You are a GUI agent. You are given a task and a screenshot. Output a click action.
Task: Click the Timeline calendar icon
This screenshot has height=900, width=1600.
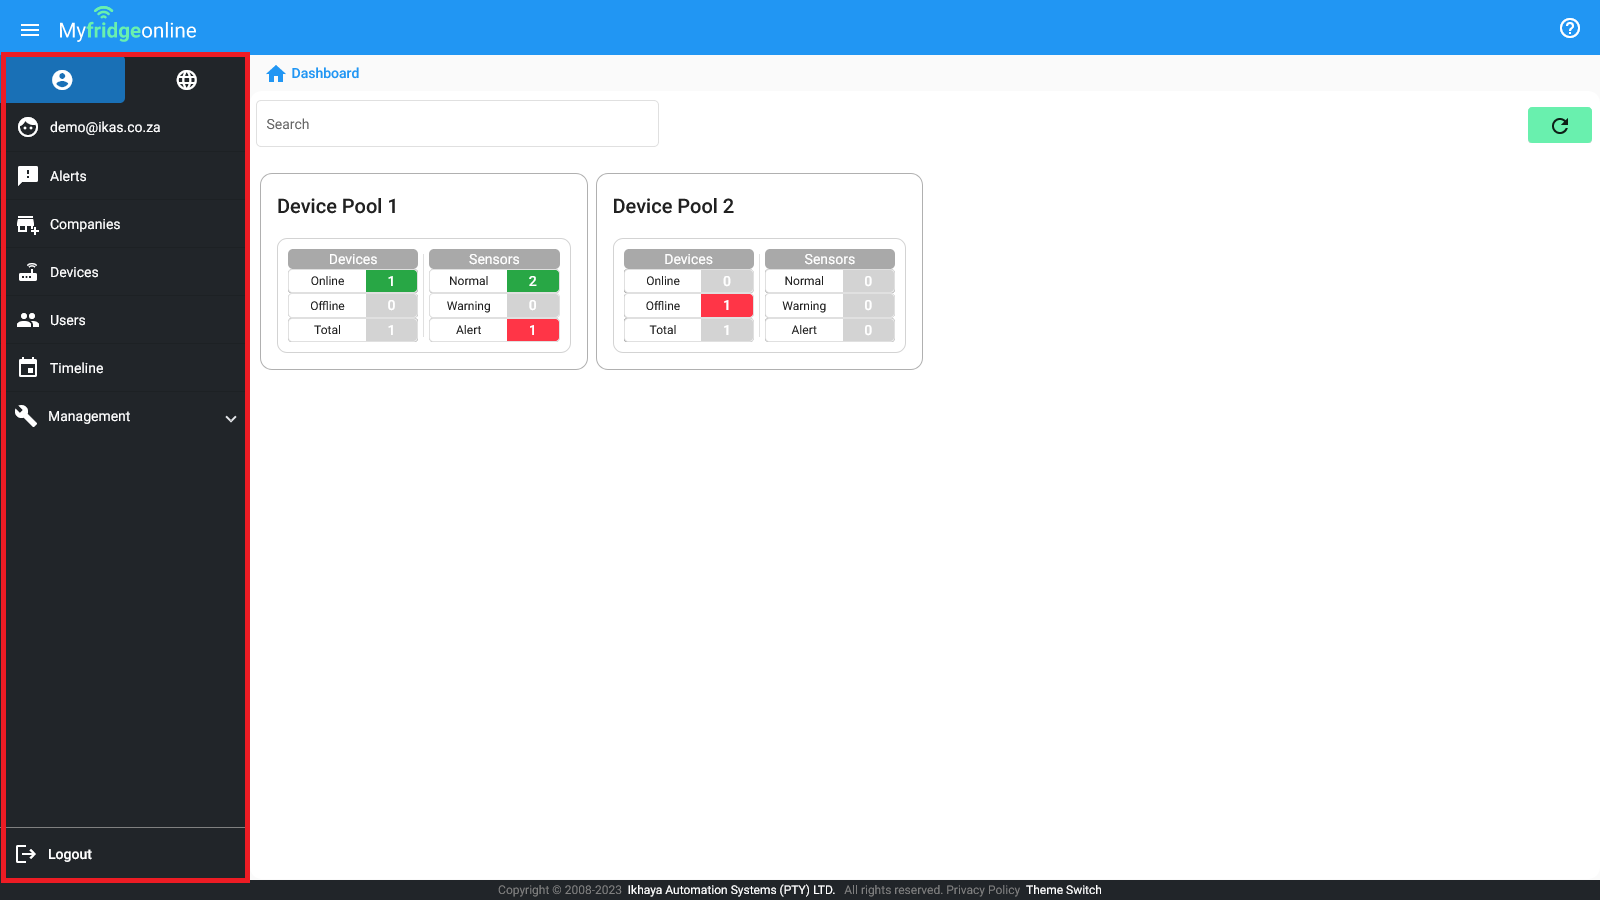[x=28, y=368]
